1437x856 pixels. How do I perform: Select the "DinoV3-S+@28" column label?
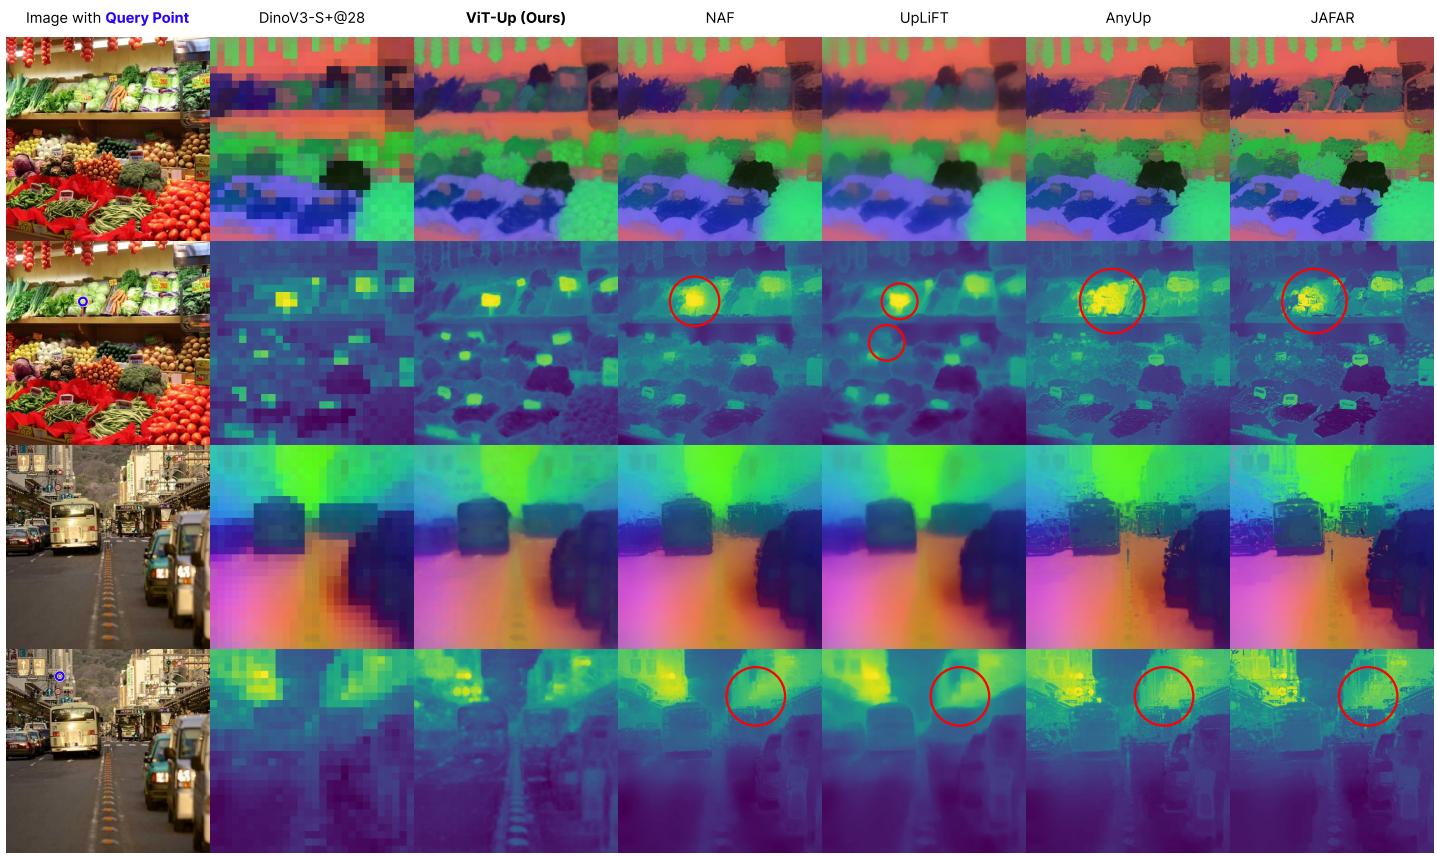tap(311, 18)
